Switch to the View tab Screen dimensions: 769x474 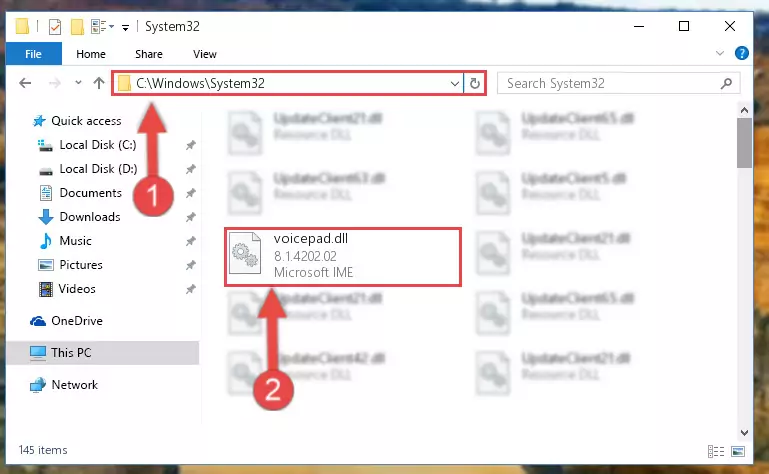205,54
